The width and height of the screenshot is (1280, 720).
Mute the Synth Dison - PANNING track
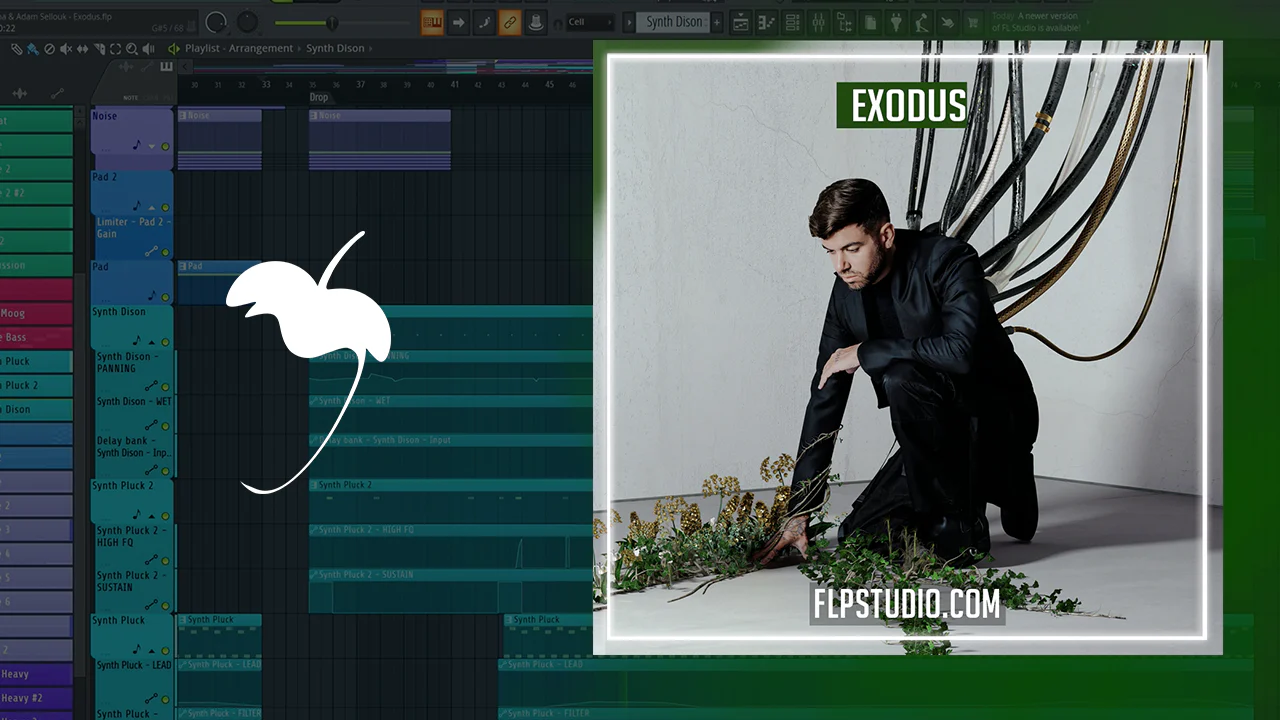point(165,387)
